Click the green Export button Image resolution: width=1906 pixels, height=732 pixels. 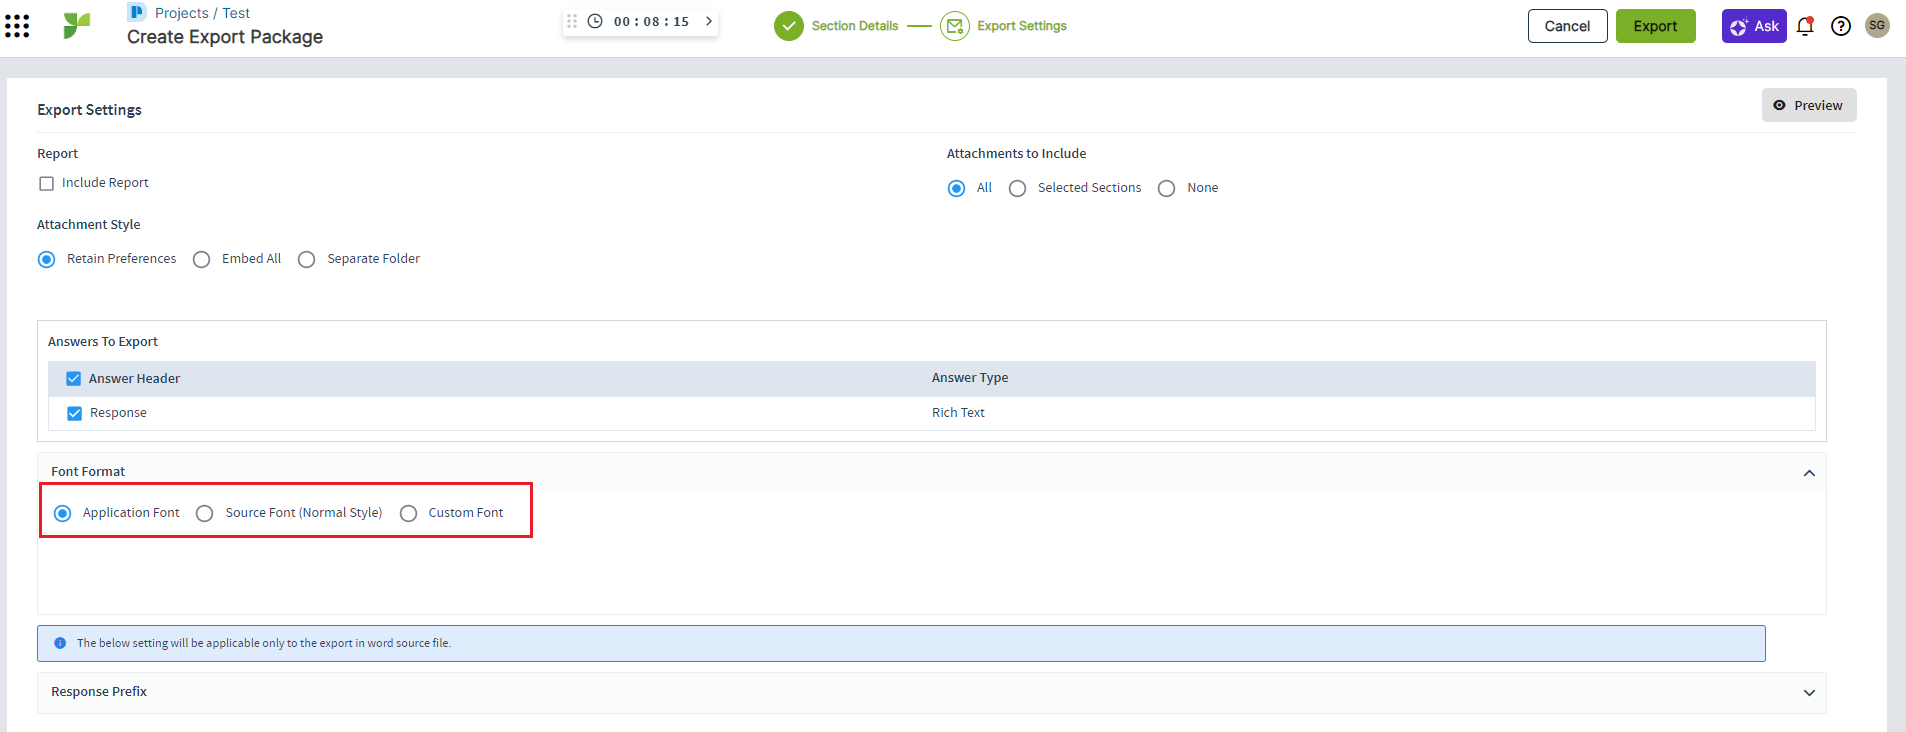tap(1655, 26)
